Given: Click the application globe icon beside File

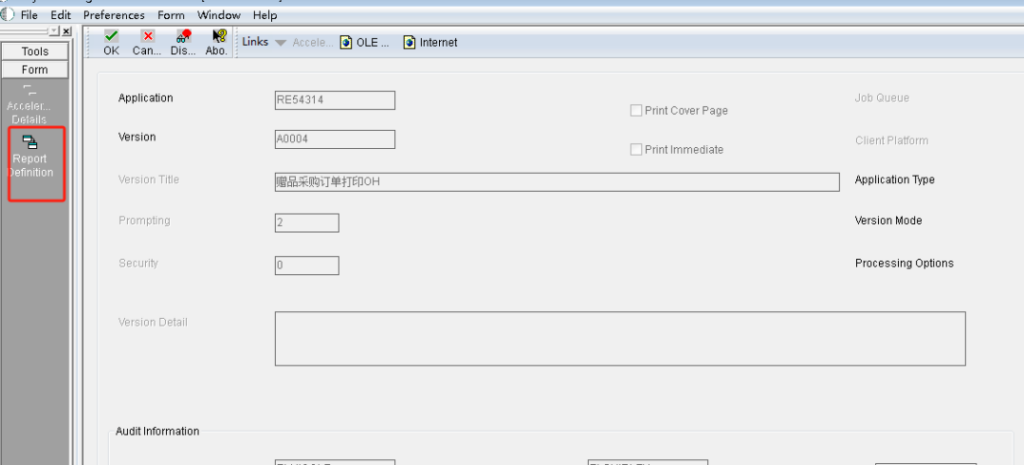Looking at the screenshot, I should [x=7, y=14].
